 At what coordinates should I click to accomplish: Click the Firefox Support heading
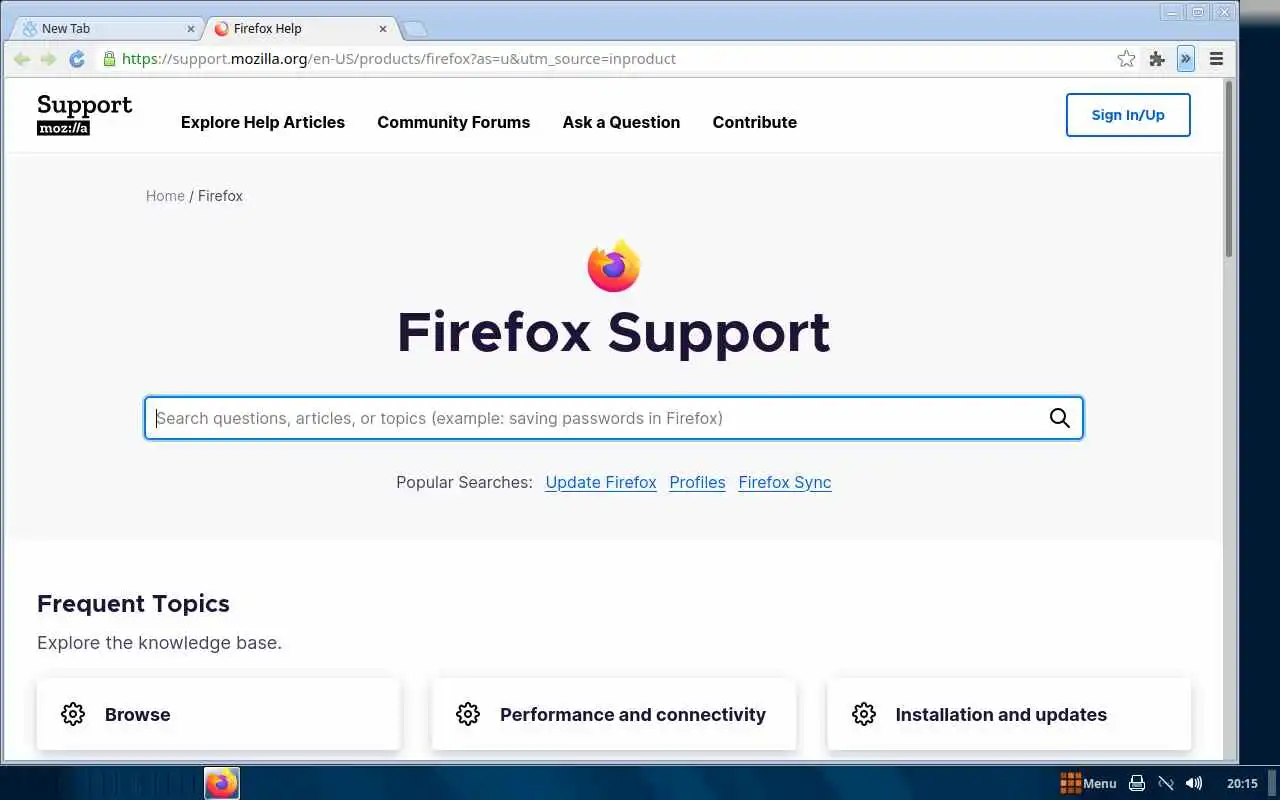tap(613, 332)
